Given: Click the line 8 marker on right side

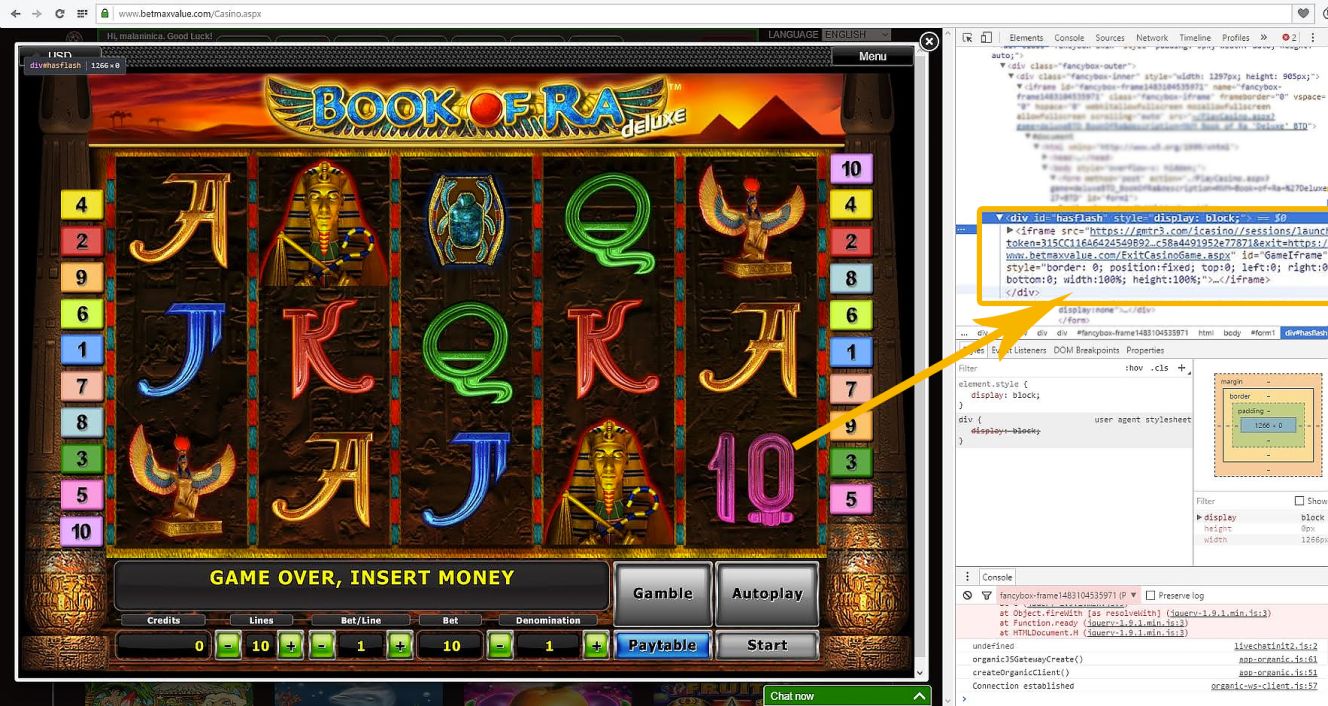Looking at the screenshot, I should [851, 278].
